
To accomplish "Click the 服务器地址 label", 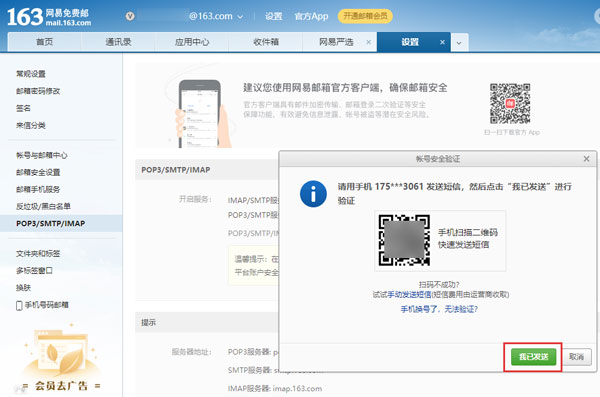I will point(191,352).
